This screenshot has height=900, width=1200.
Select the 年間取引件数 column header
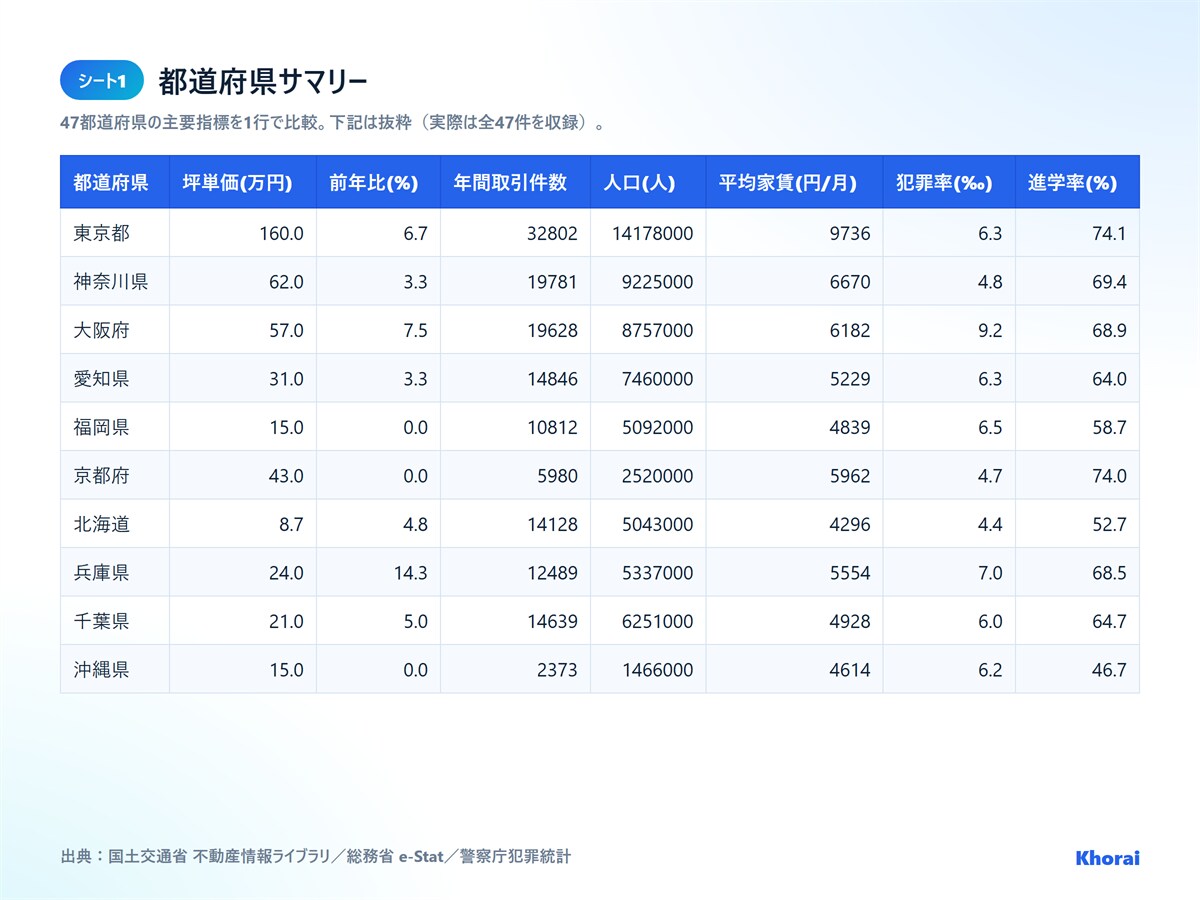pyautogui.click(x=515, y=182)
